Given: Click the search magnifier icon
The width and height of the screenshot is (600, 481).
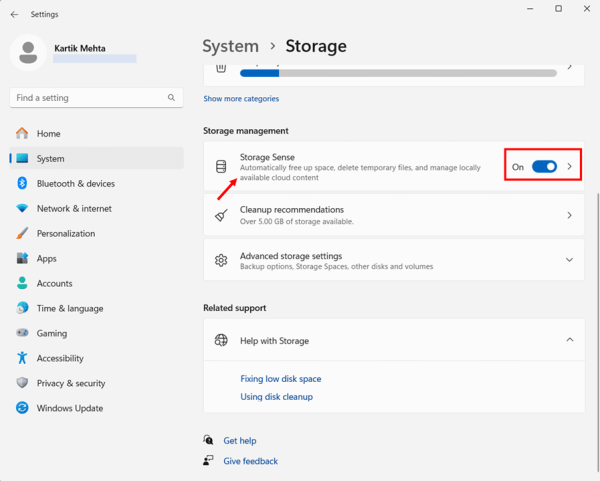Looking at the screenshot, I should pyautogui.click(x=171, y=98).
